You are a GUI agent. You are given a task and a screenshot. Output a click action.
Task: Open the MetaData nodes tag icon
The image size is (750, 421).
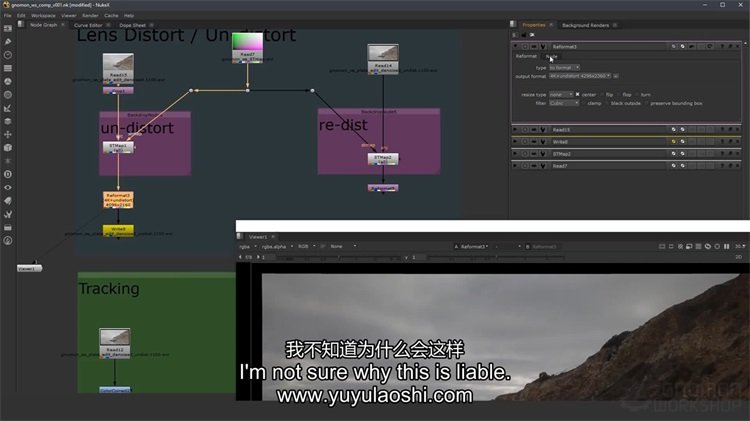click(8, 201)
